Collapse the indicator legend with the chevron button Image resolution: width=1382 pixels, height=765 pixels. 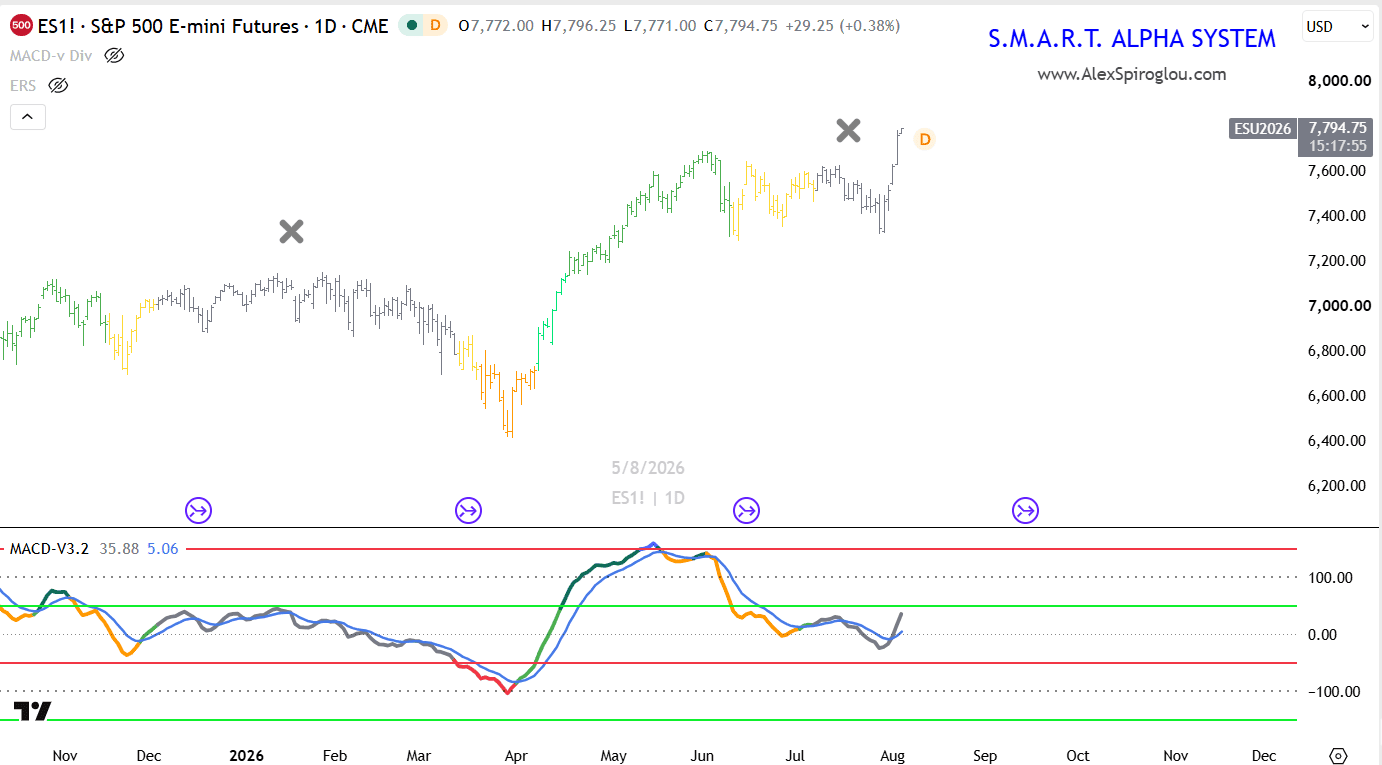(x=28, y=117)
